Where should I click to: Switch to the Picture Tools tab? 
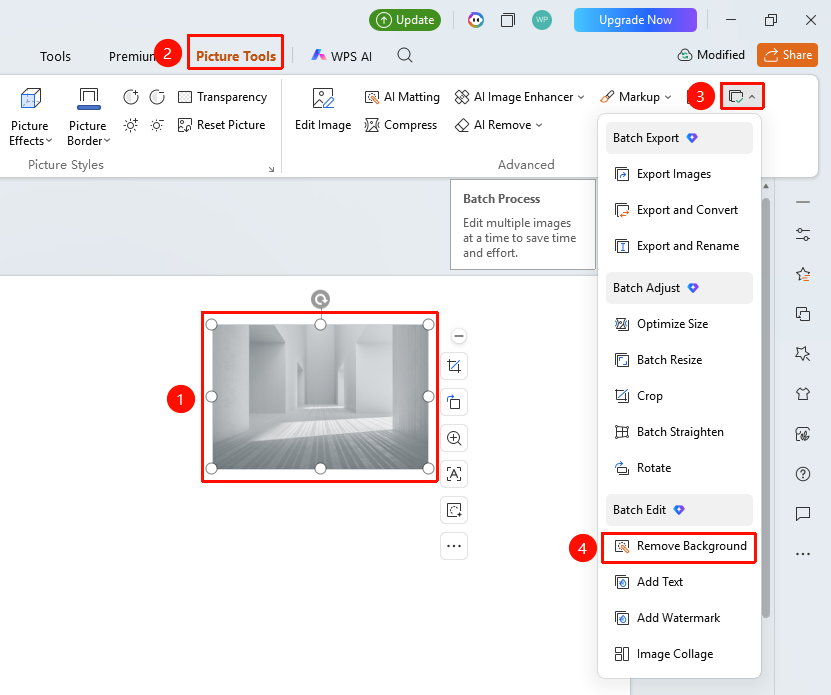pyautogui.click(x=236, y=56)
